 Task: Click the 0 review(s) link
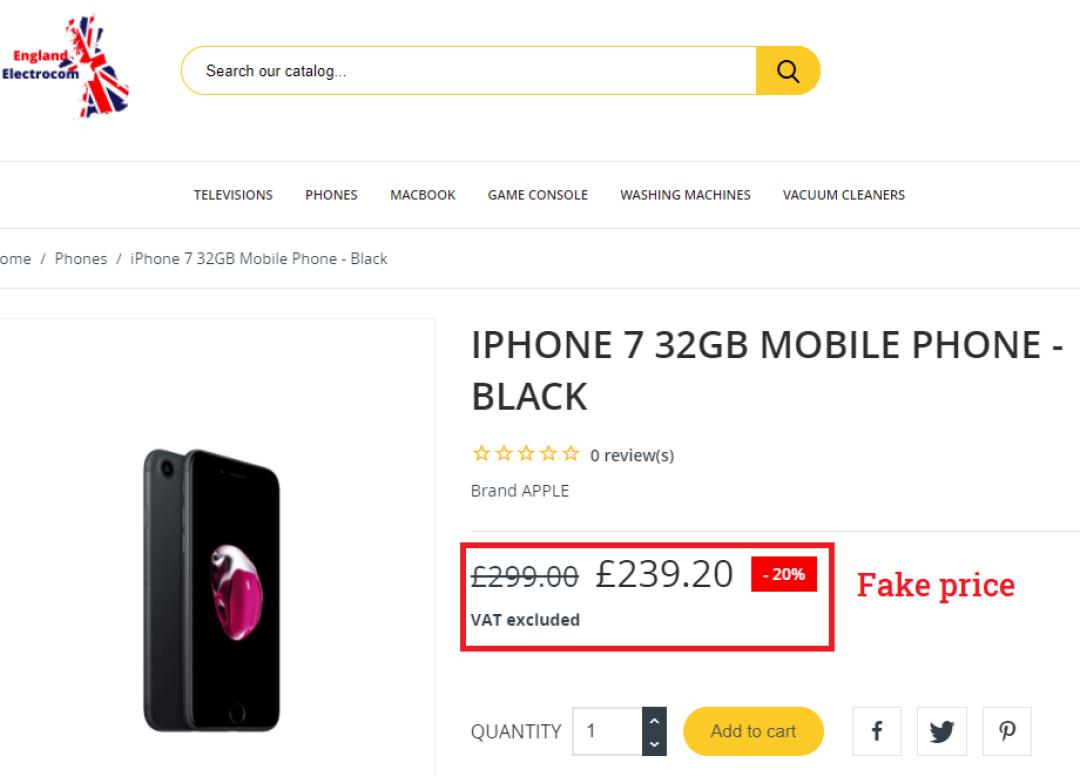click(632, 456)
